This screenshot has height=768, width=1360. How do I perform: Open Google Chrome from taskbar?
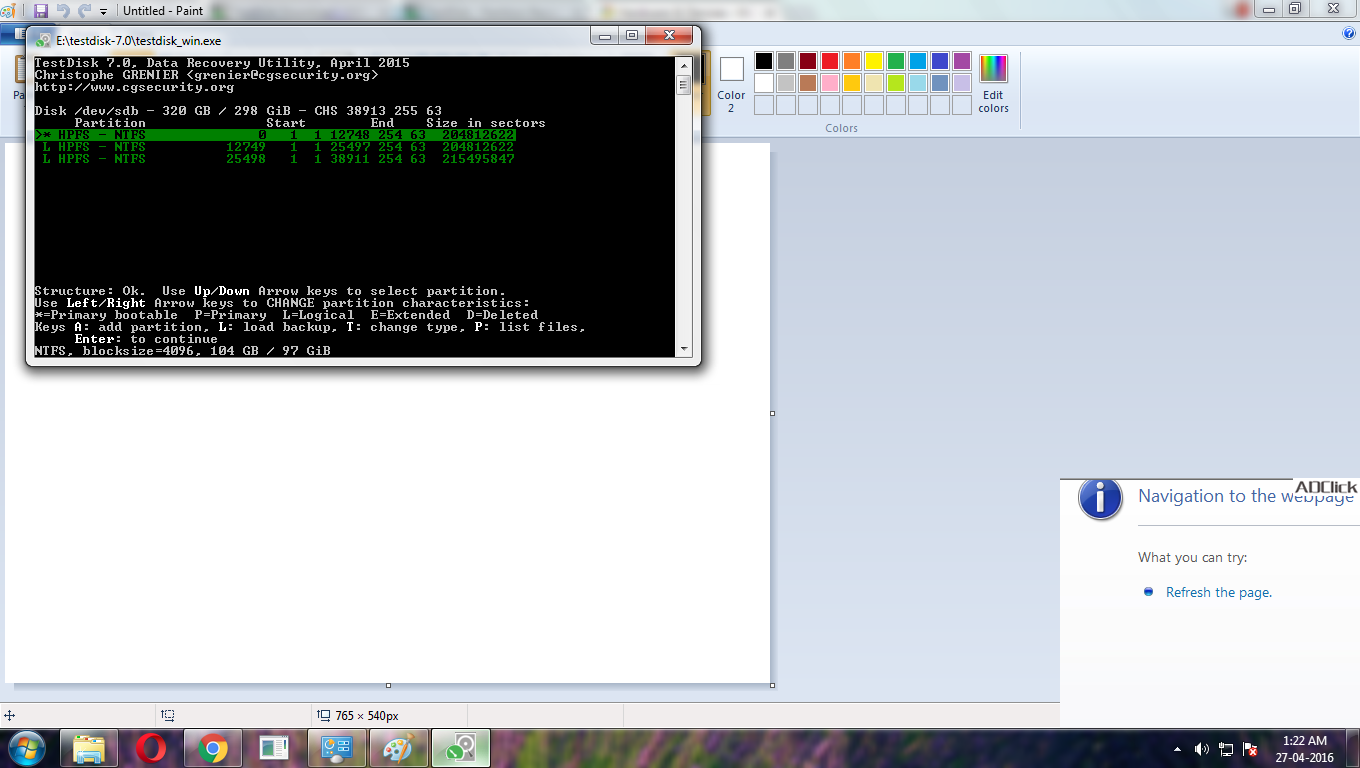tap(212, 748)
